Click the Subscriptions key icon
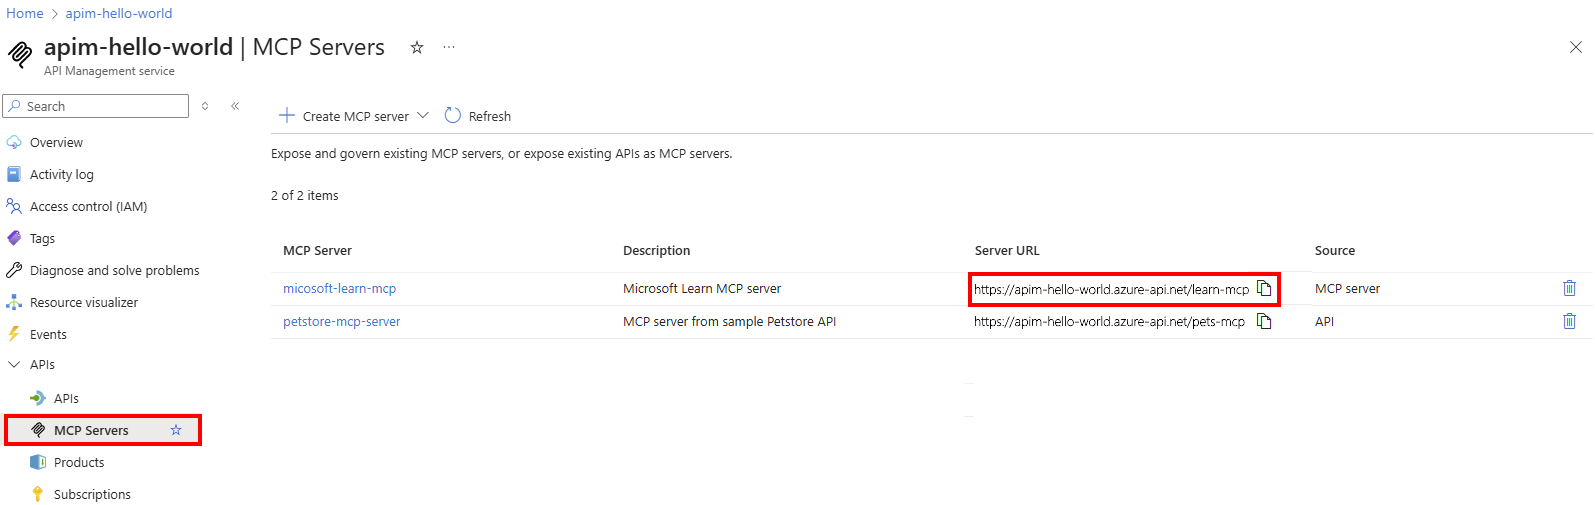 pyautogui.click(x=38, y=494)
